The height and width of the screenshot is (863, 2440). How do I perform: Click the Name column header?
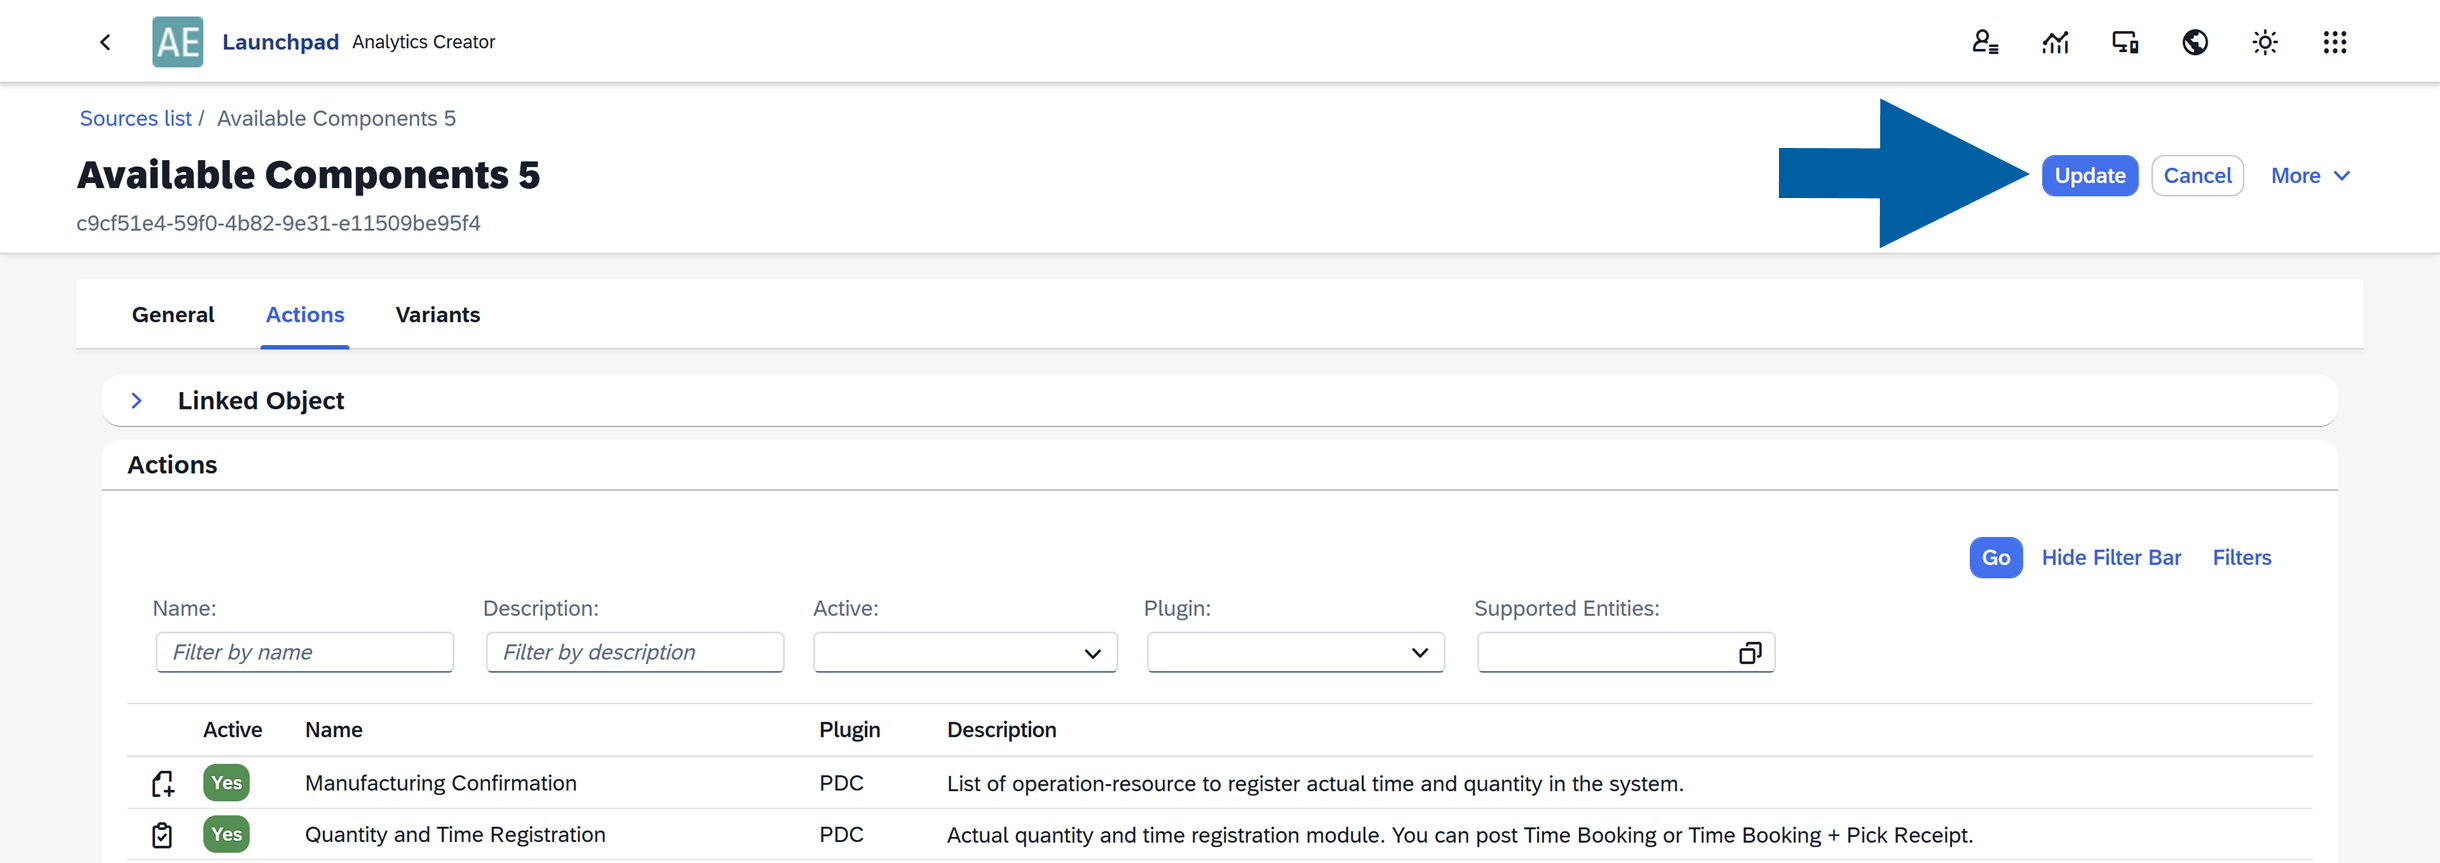(x=334, y=730)
